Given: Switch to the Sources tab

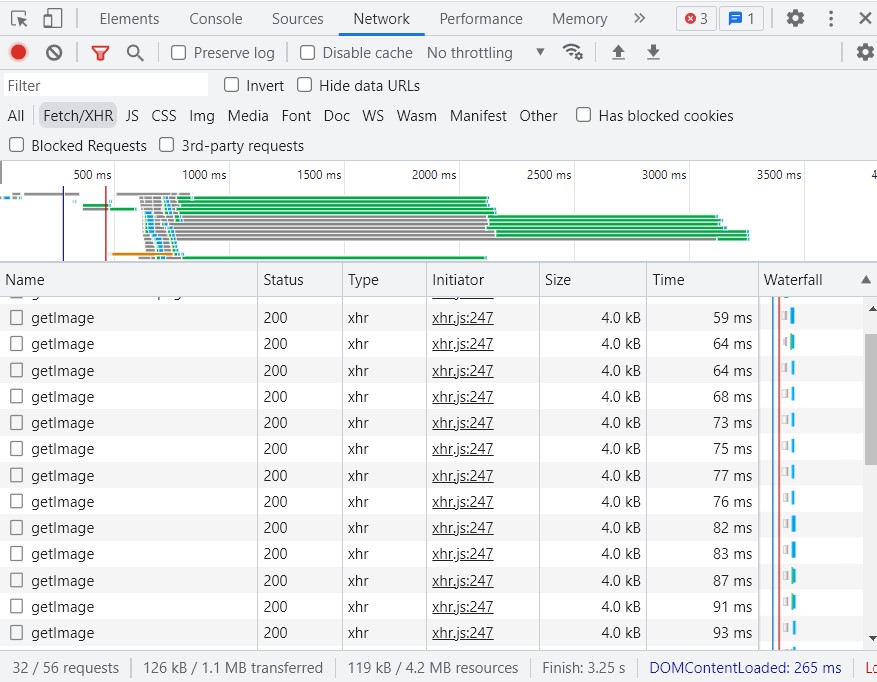Looking at the screenshot, I should click(298, 19).
